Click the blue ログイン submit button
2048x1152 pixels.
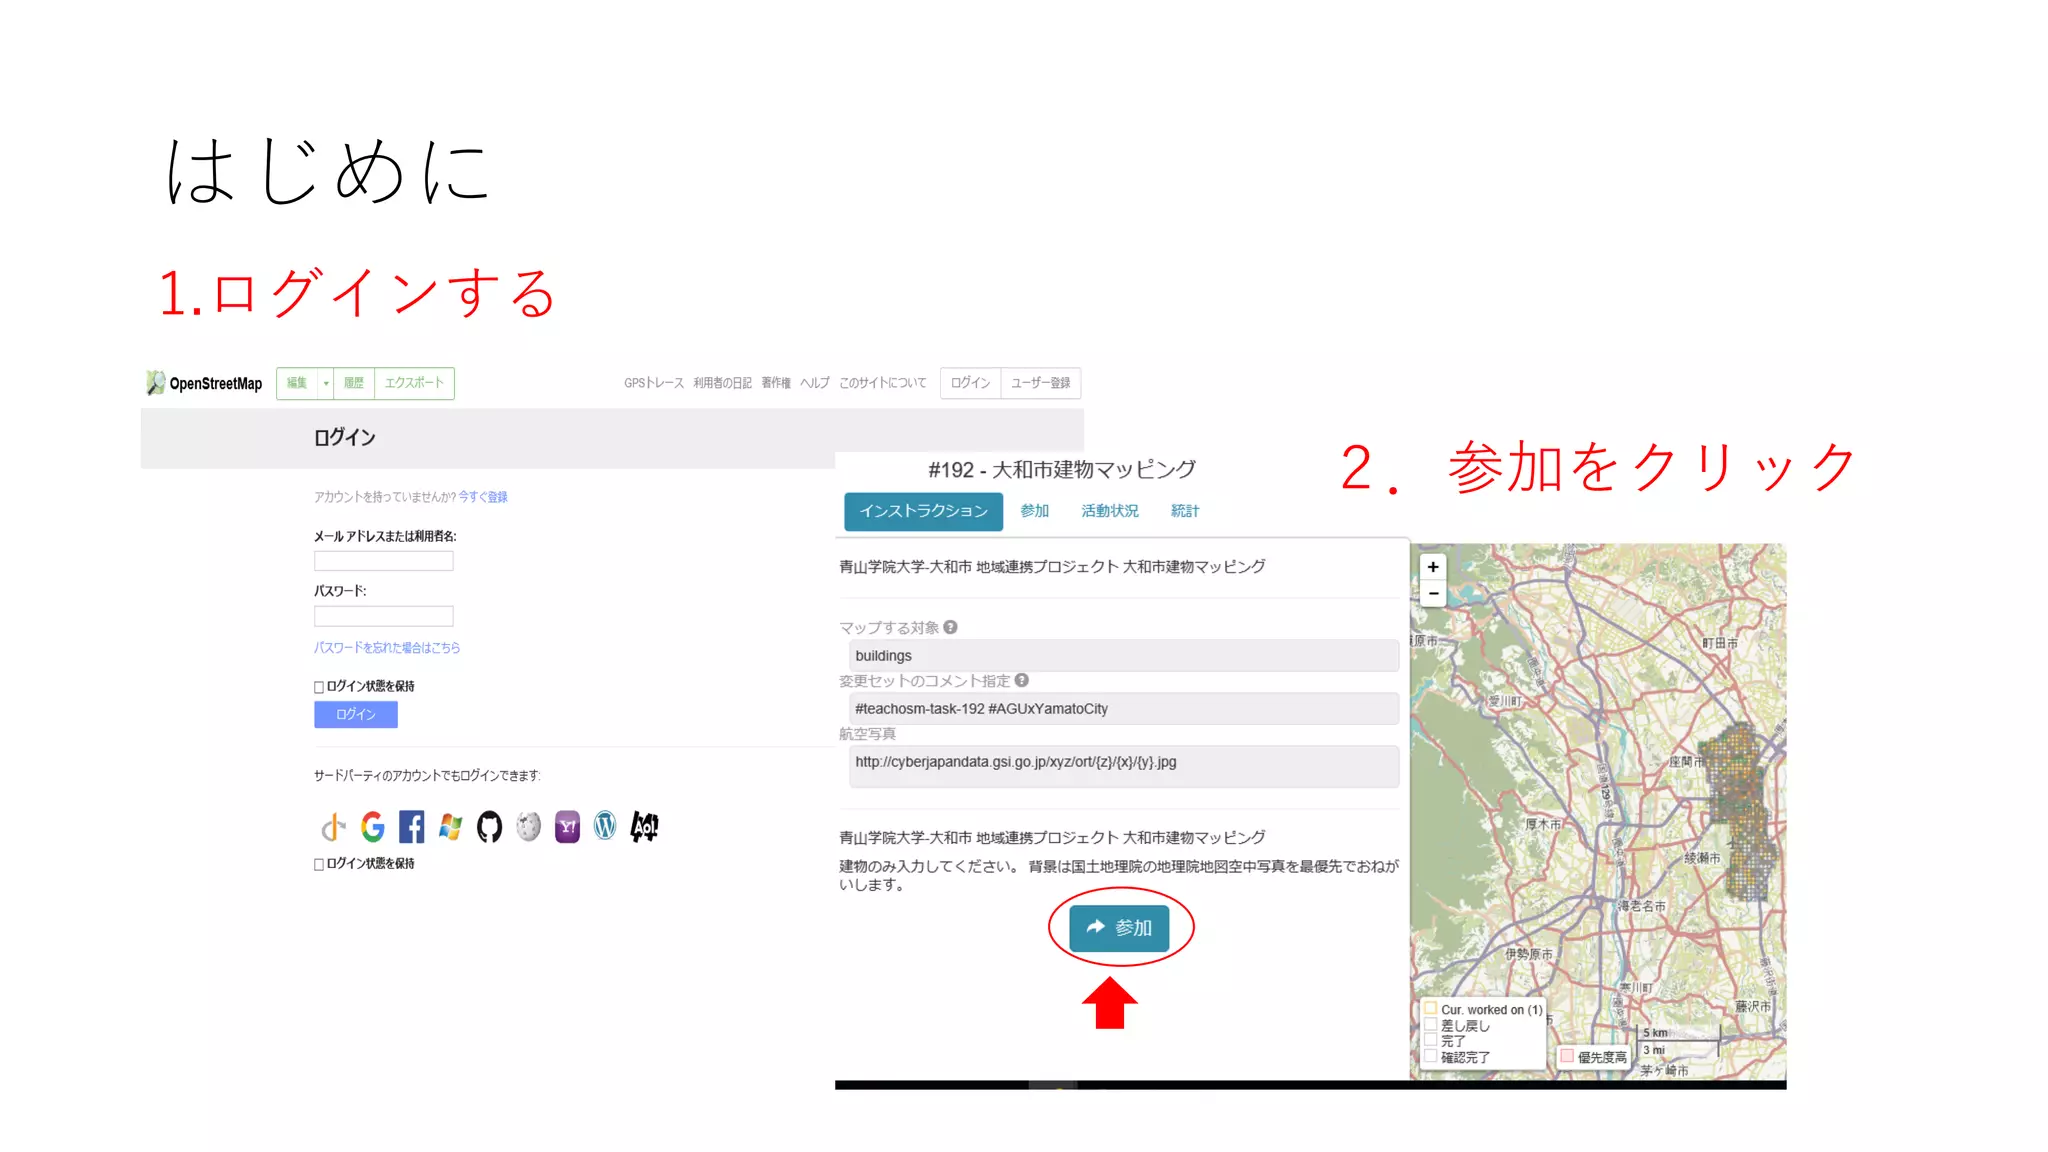click(x=356, y=714)
